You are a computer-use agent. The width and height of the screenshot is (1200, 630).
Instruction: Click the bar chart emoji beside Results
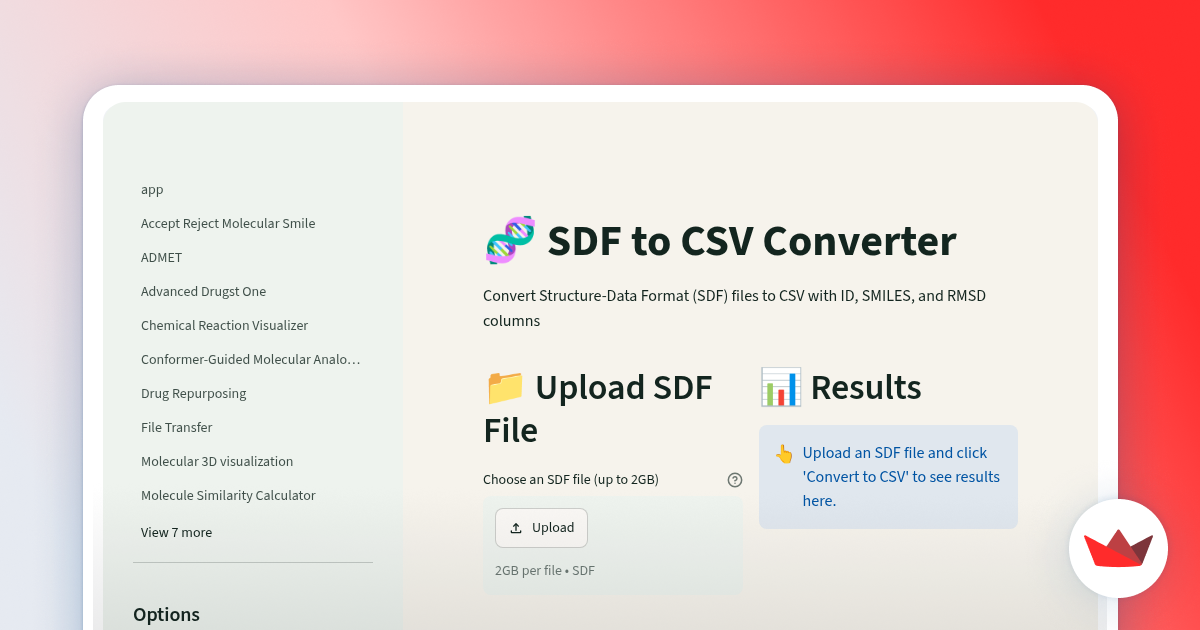tap(780, 387)
